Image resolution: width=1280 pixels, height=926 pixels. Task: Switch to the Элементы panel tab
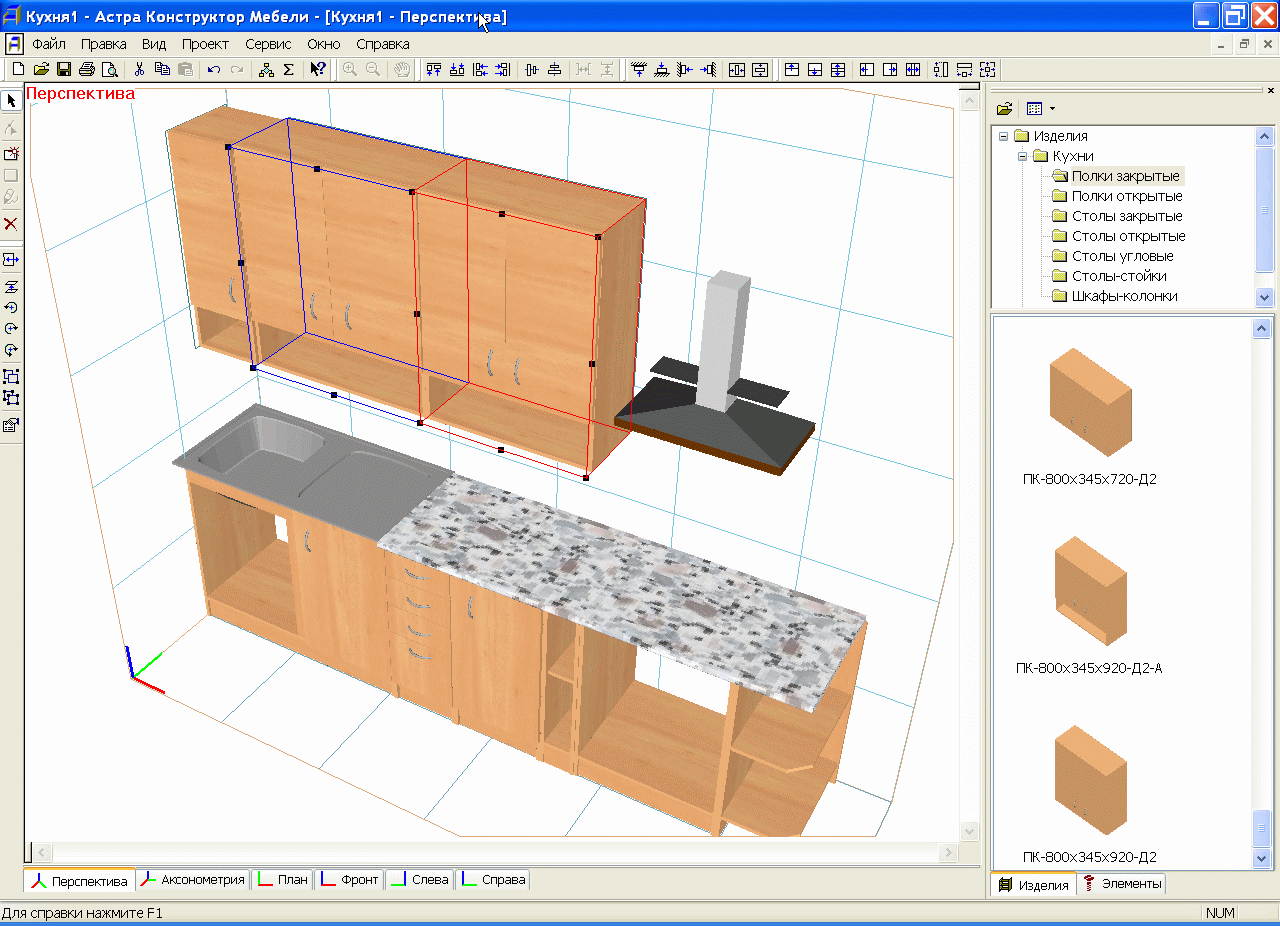point(1122,884)
